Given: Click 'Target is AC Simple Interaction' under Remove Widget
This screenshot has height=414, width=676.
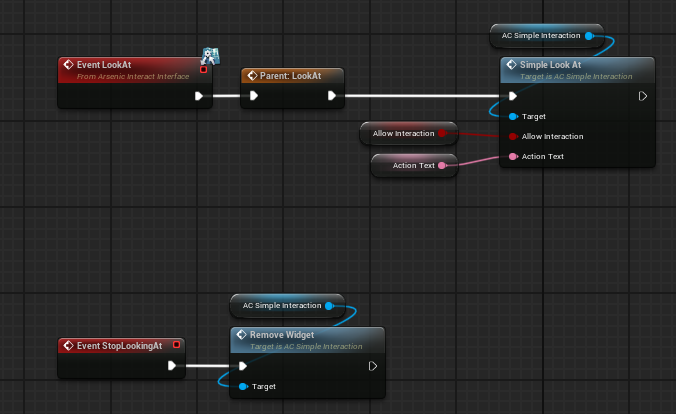Looking at the screenshot, I should [x=306, y=346].
